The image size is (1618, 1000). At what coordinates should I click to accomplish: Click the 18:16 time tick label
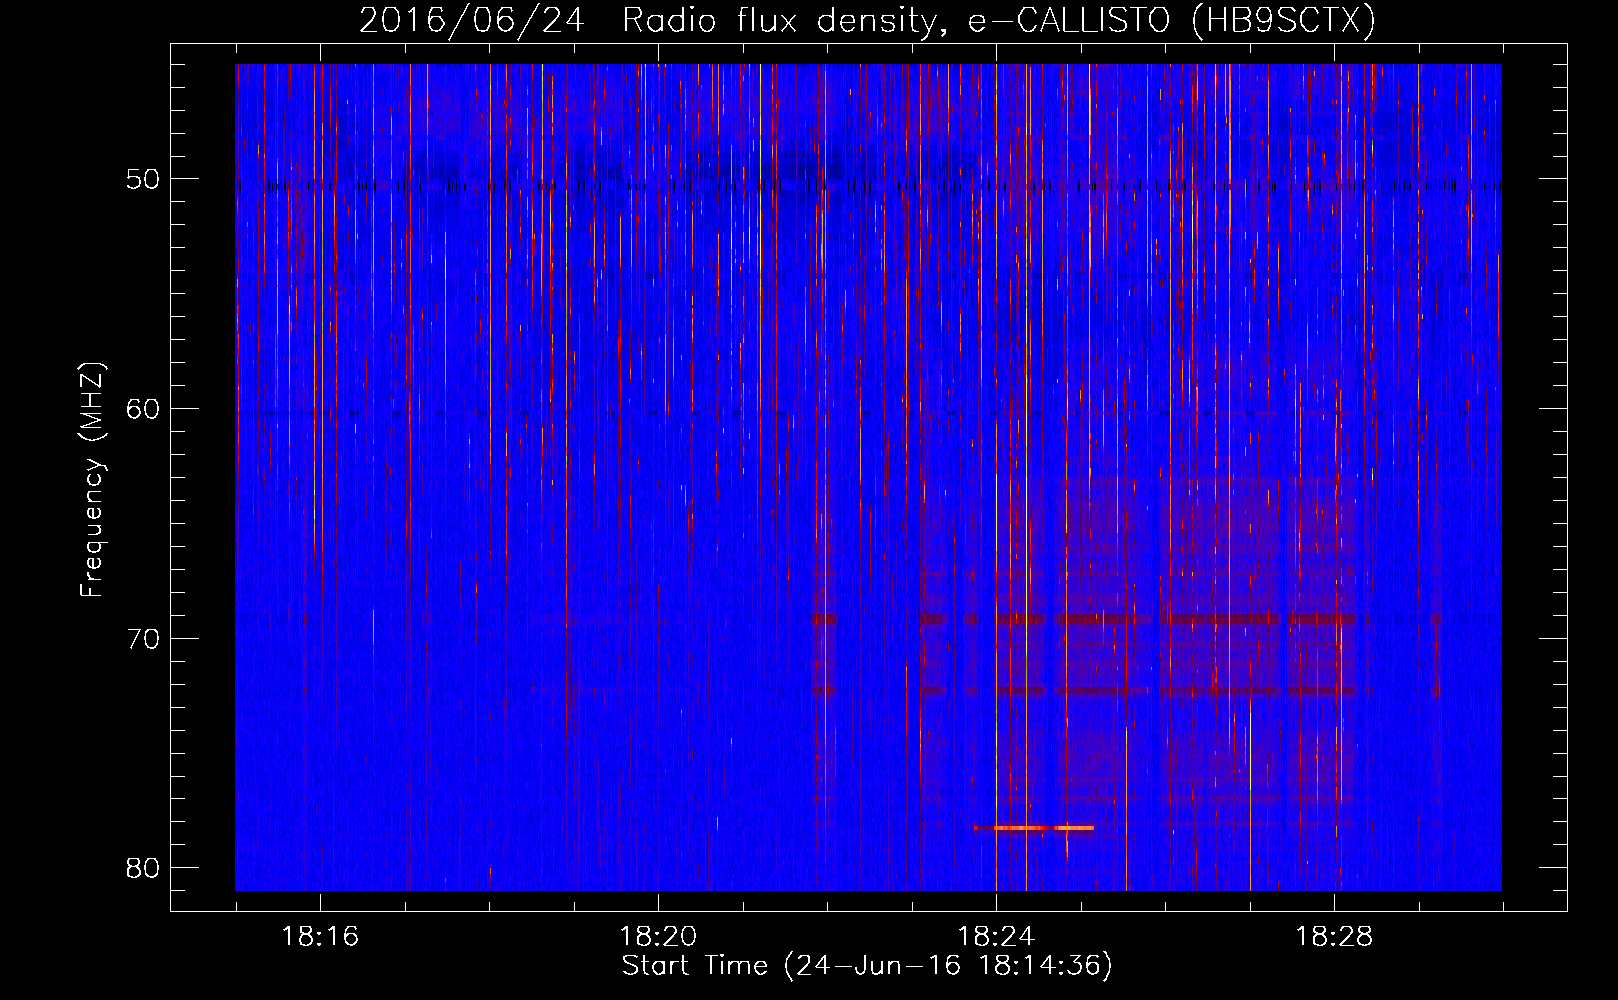pyautogui.click(x=320, y=937)
